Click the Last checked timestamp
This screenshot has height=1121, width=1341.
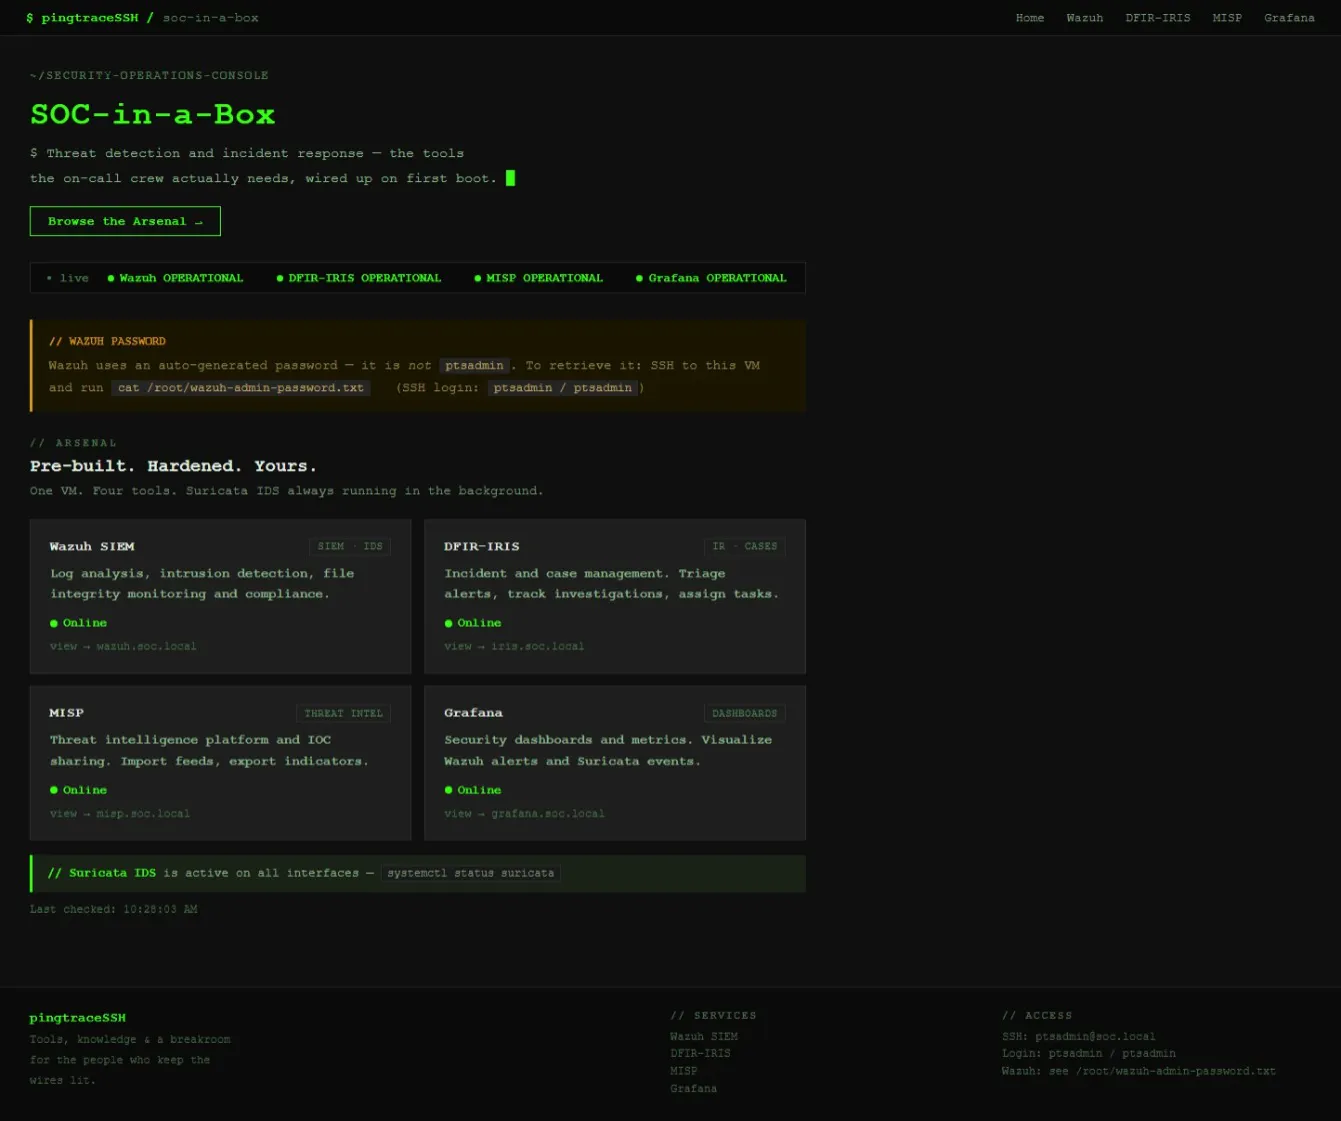click(113, 909)
